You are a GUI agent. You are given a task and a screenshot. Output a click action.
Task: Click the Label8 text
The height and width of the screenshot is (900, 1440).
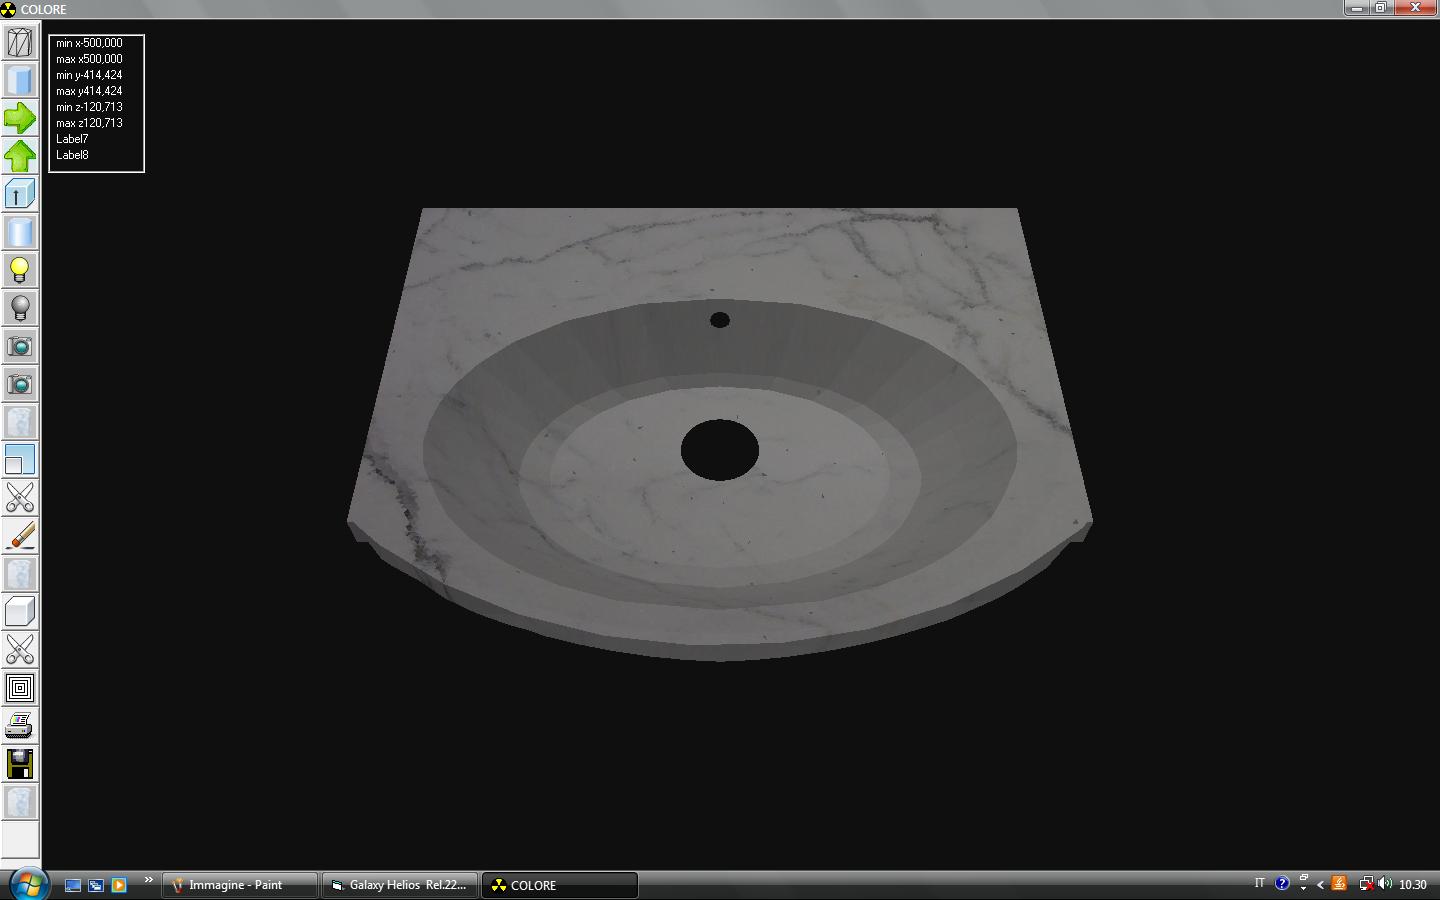click(x=72, y=155)
